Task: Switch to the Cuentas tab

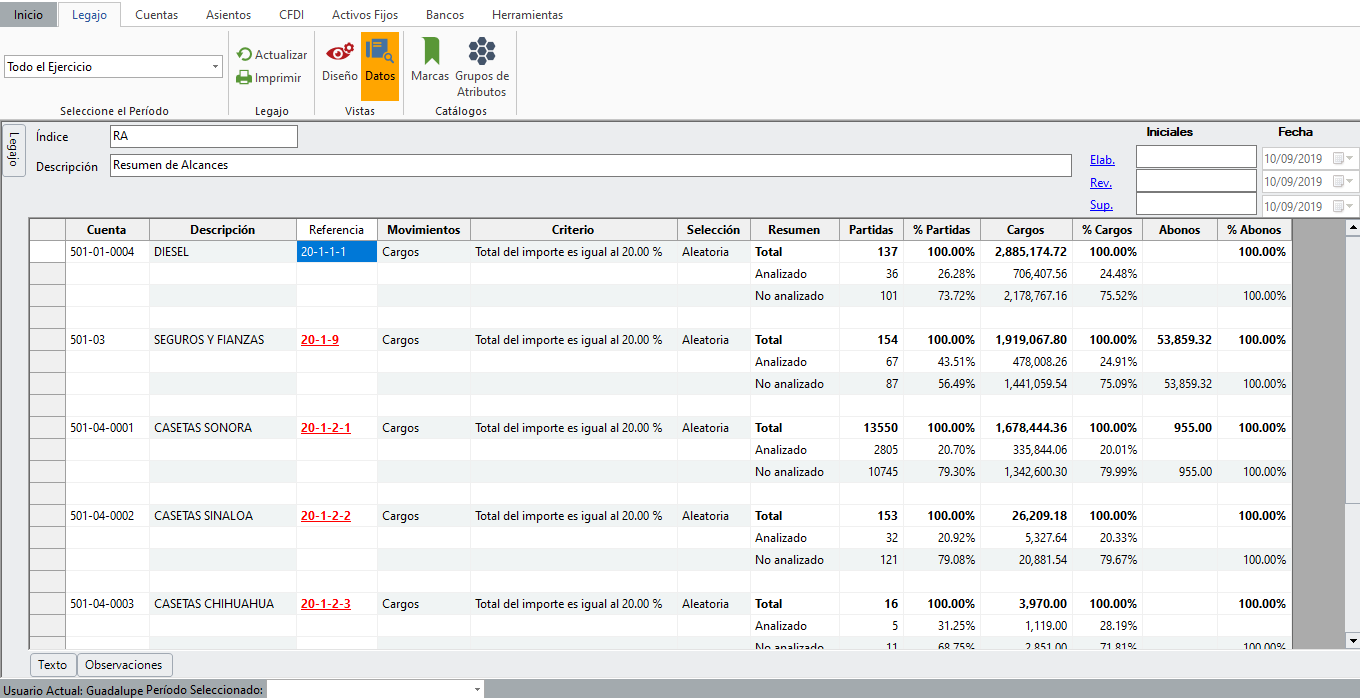Action: click(x=156, y=15)
